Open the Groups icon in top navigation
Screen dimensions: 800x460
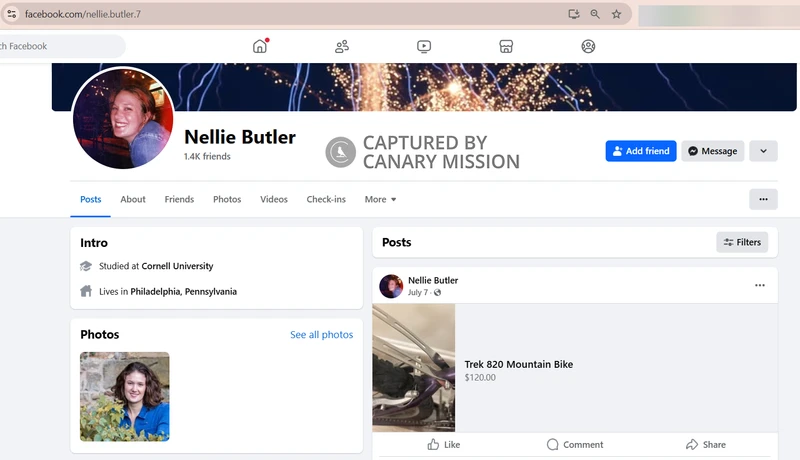(588, 46)
